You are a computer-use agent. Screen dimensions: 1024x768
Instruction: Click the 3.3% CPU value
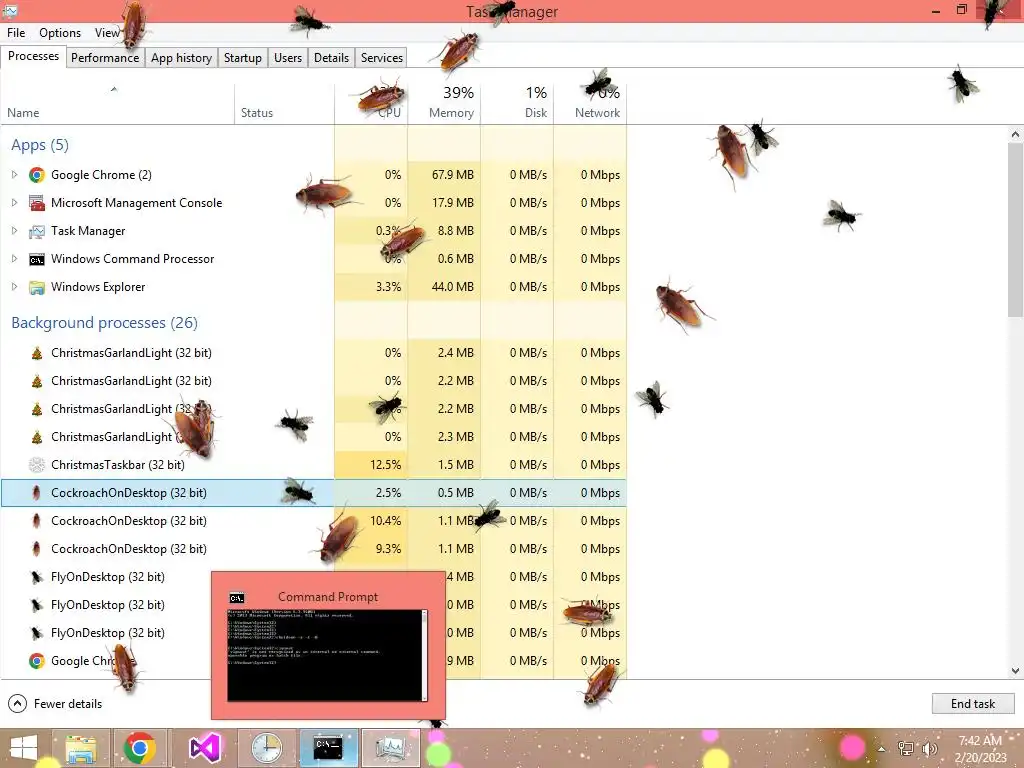coord(389,287)
